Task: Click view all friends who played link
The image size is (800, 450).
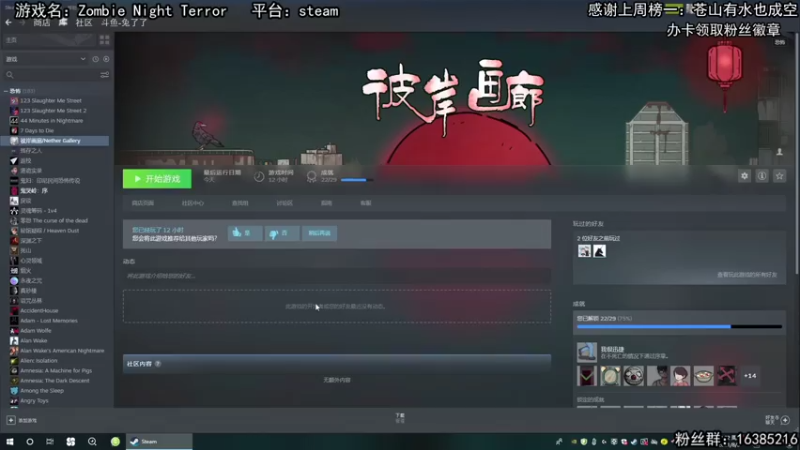Action: click(x=747, y=274)
